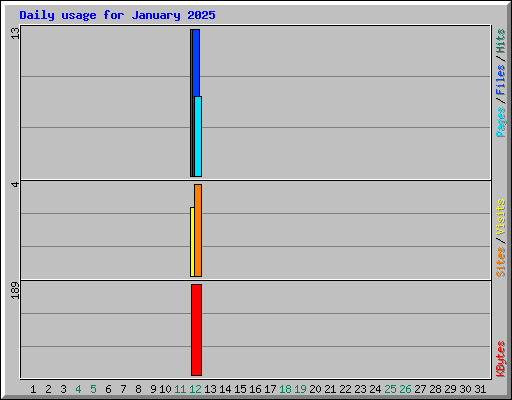This screenshot has width=512, height=400.
Task: Click day '10' on the x-axis
Action: click(165, 389)
